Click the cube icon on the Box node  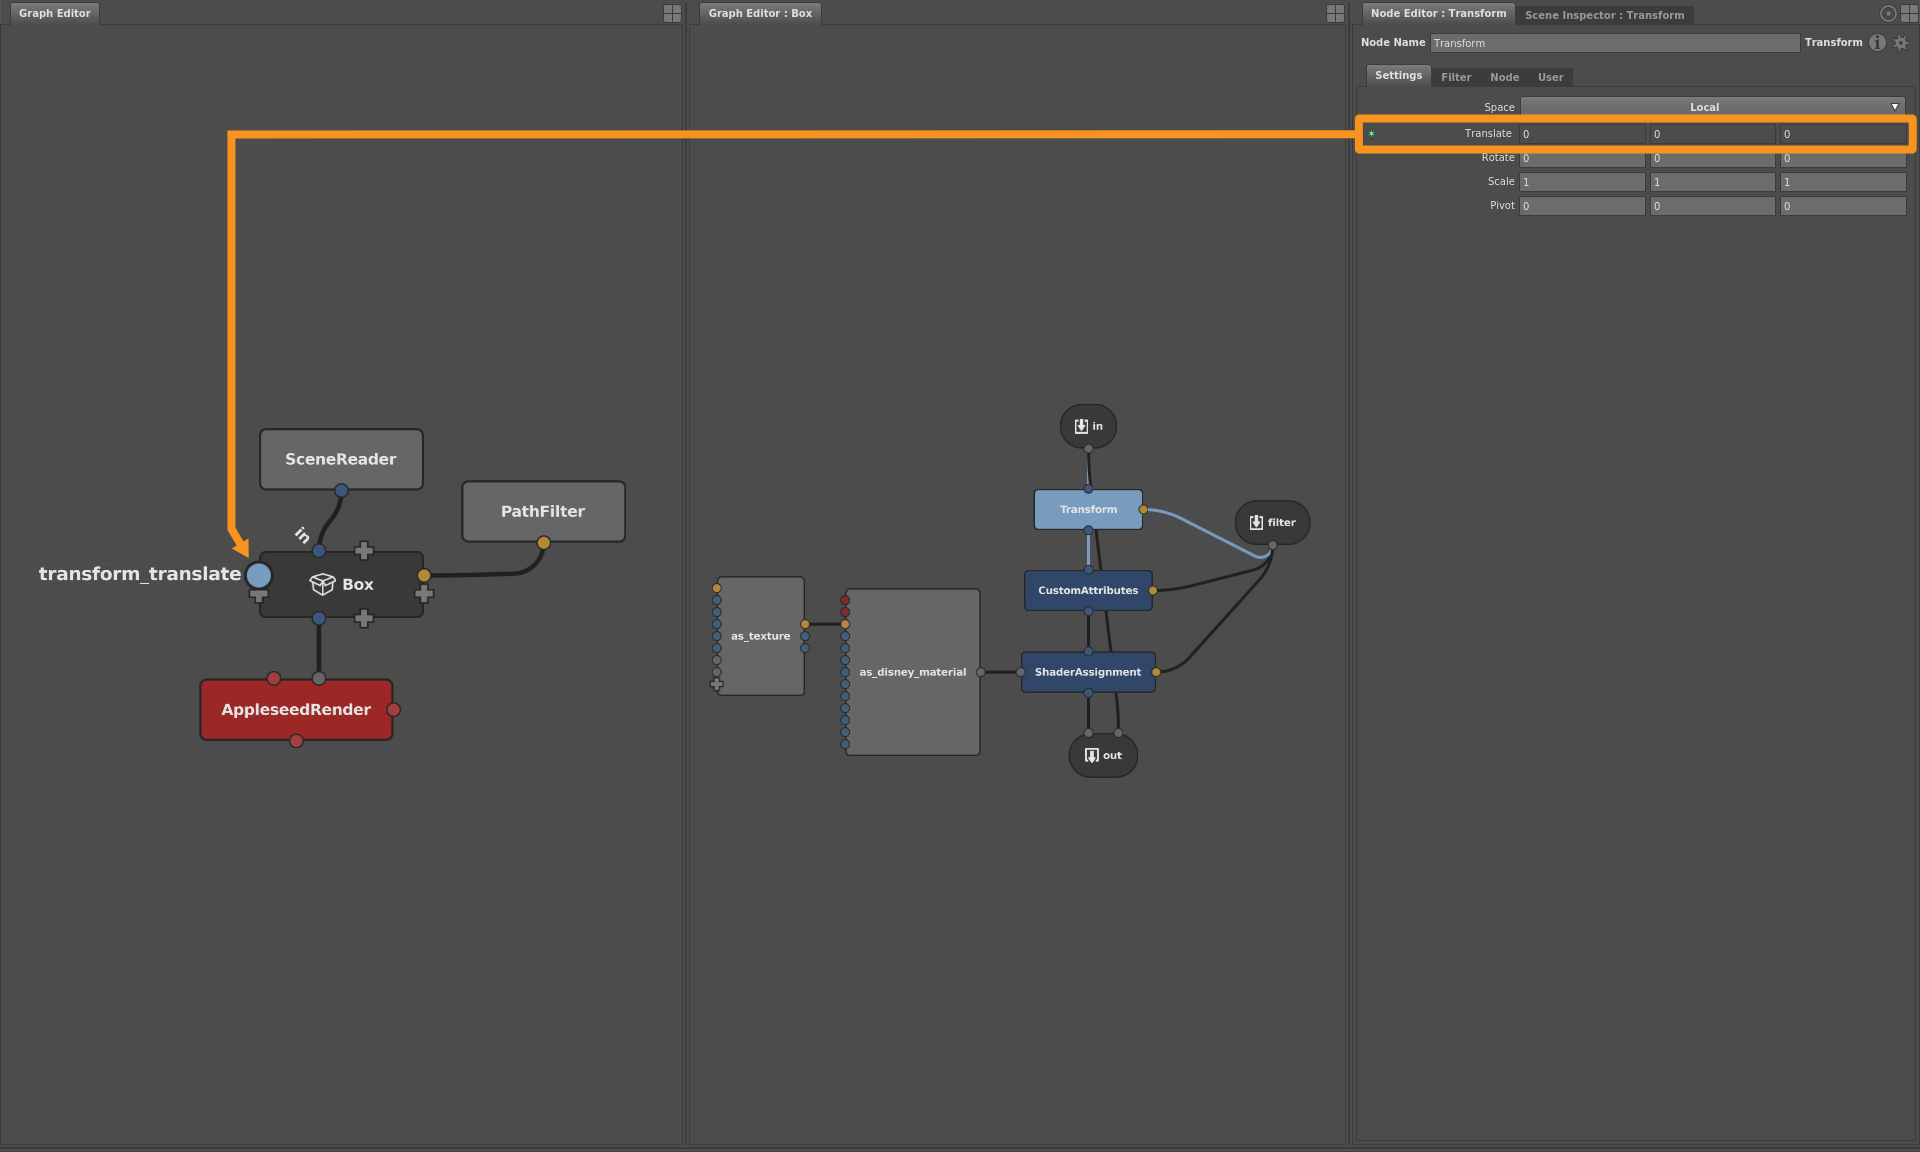322,584
